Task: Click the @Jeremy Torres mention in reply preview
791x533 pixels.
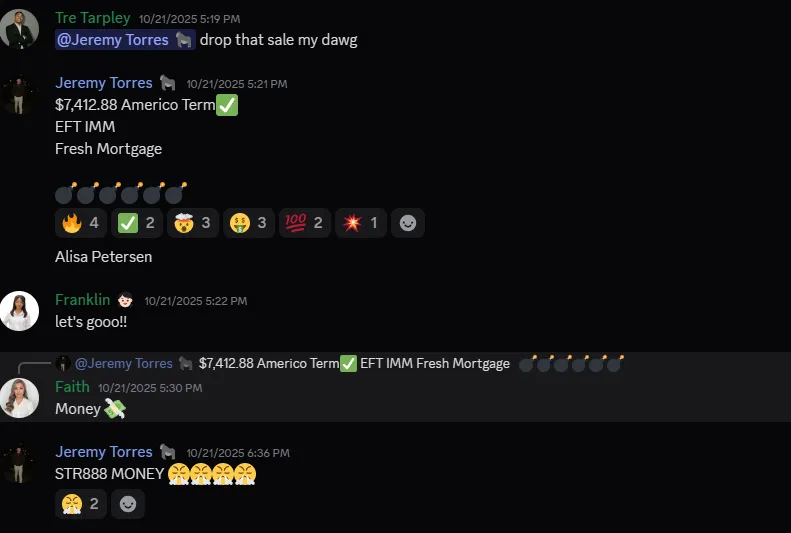Action: (124, 364)
